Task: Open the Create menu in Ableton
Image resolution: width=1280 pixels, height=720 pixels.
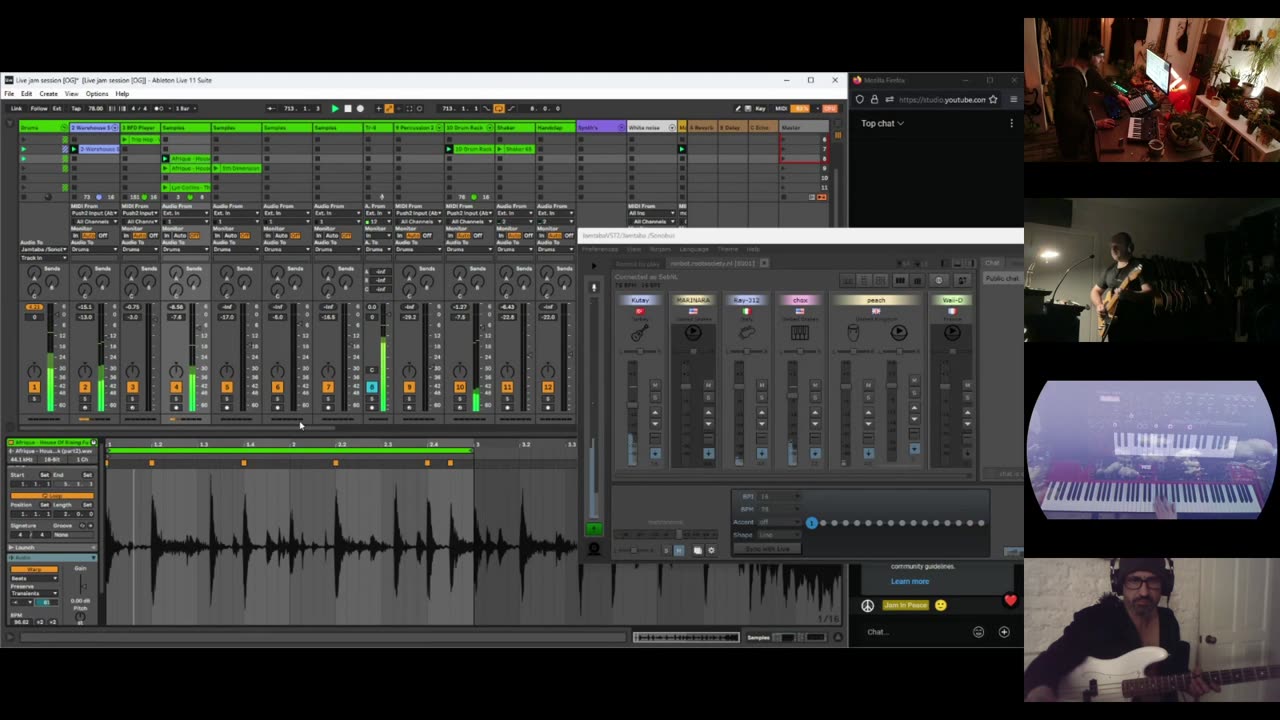Action: 48,94
